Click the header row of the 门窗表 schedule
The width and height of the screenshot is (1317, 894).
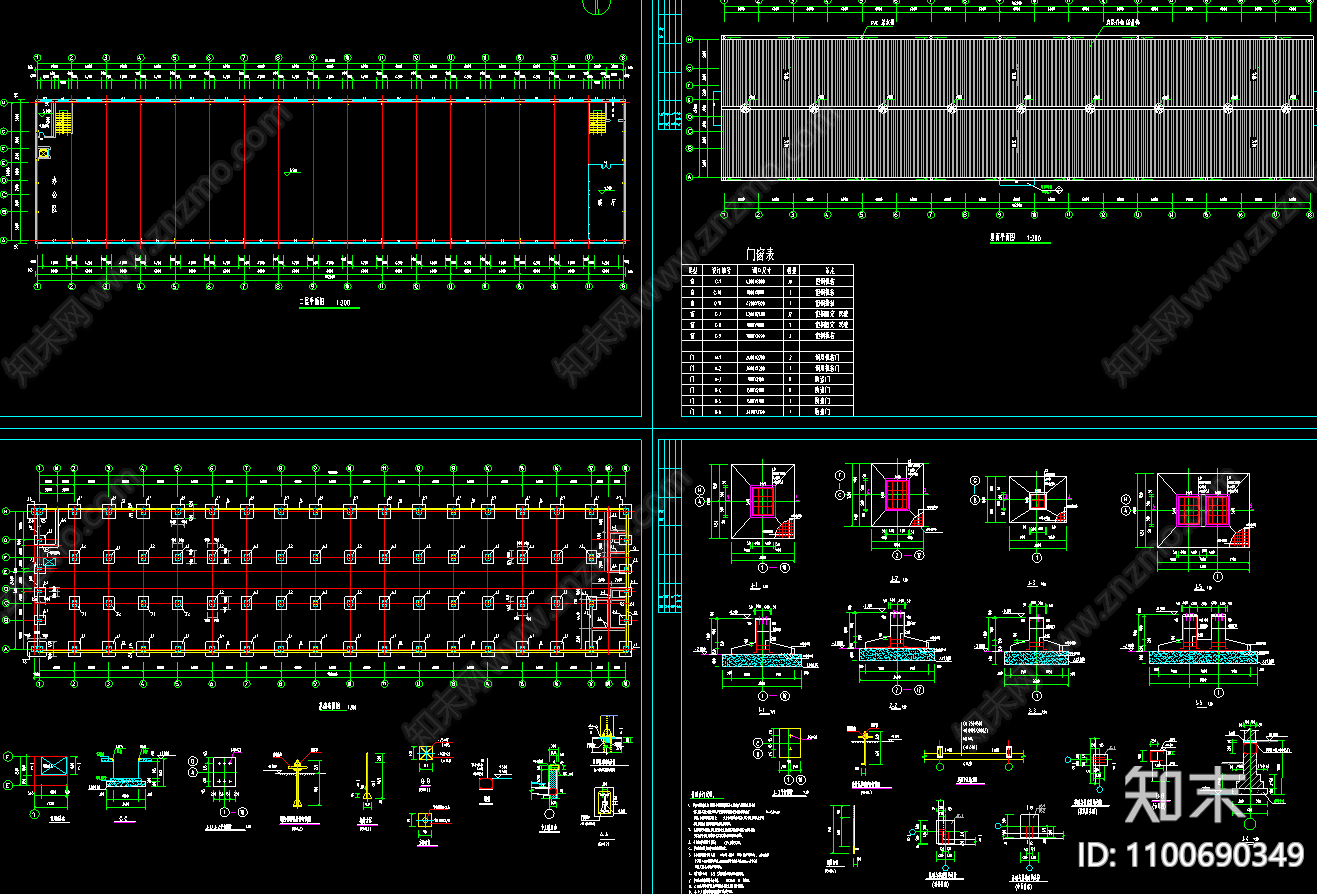(768, 271)
